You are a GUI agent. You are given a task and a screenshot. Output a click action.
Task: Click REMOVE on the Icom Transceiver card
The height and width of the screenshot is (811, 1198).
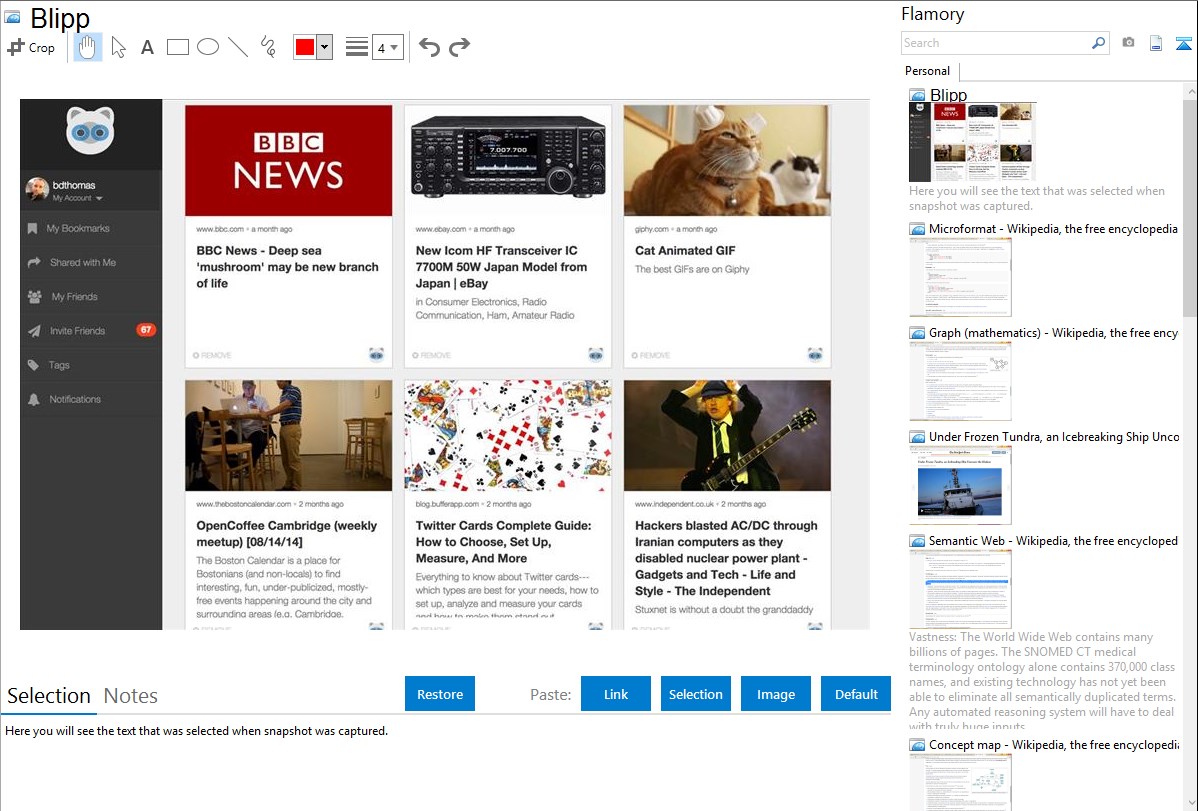(432, 355)
